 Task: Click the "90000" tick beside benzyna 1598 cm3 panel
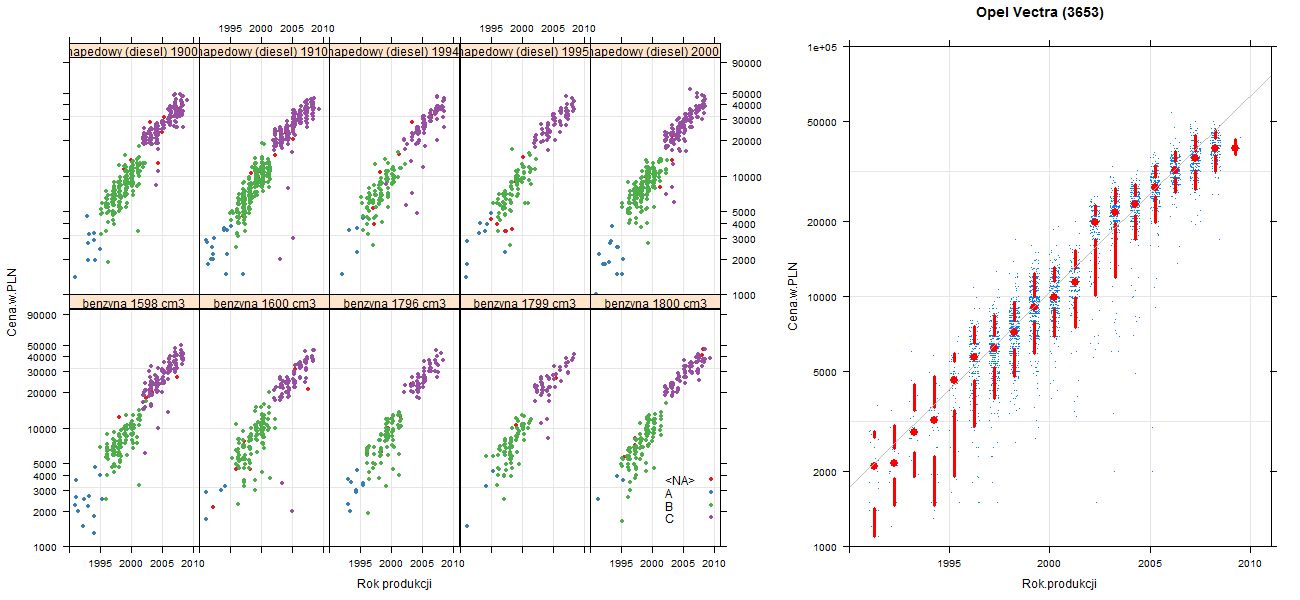[42, 315]
